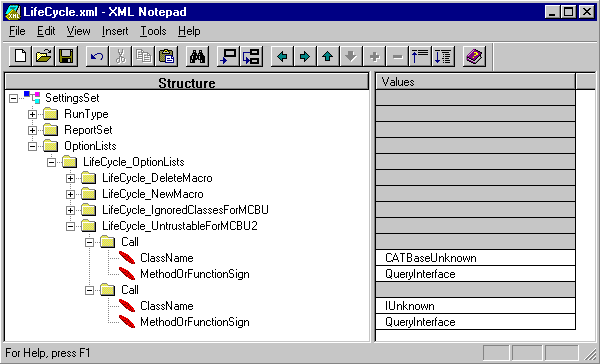This screenshot has width=600, height=364.
Task: Click the Open file toolbar icon
Action: (x=43, y=57)
